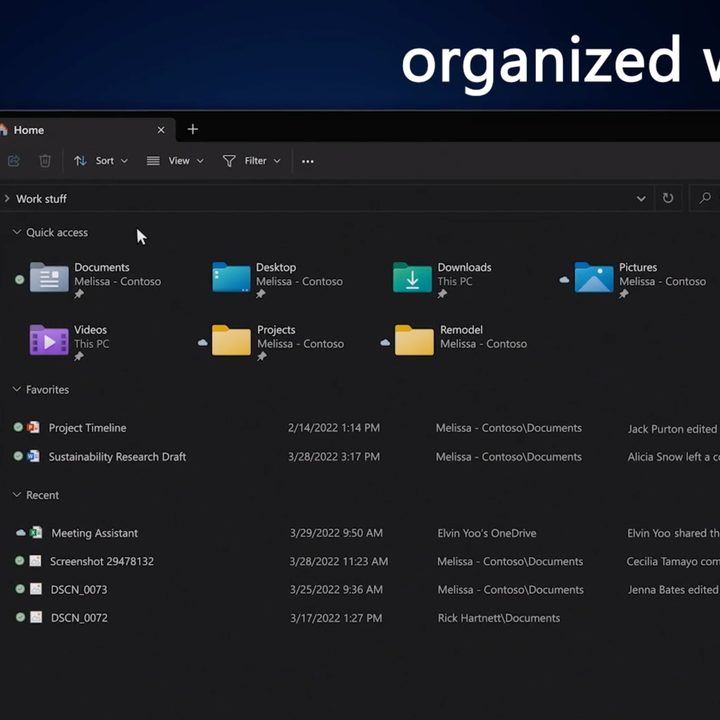Click the cloud status icon beside Pictures

point(564,280)
